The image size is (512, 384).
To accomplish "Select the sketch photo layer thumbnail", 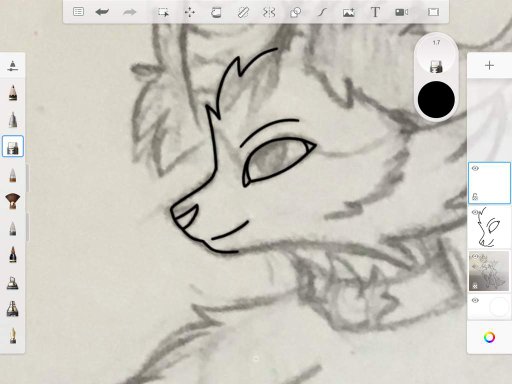I will tap(489, 271).
